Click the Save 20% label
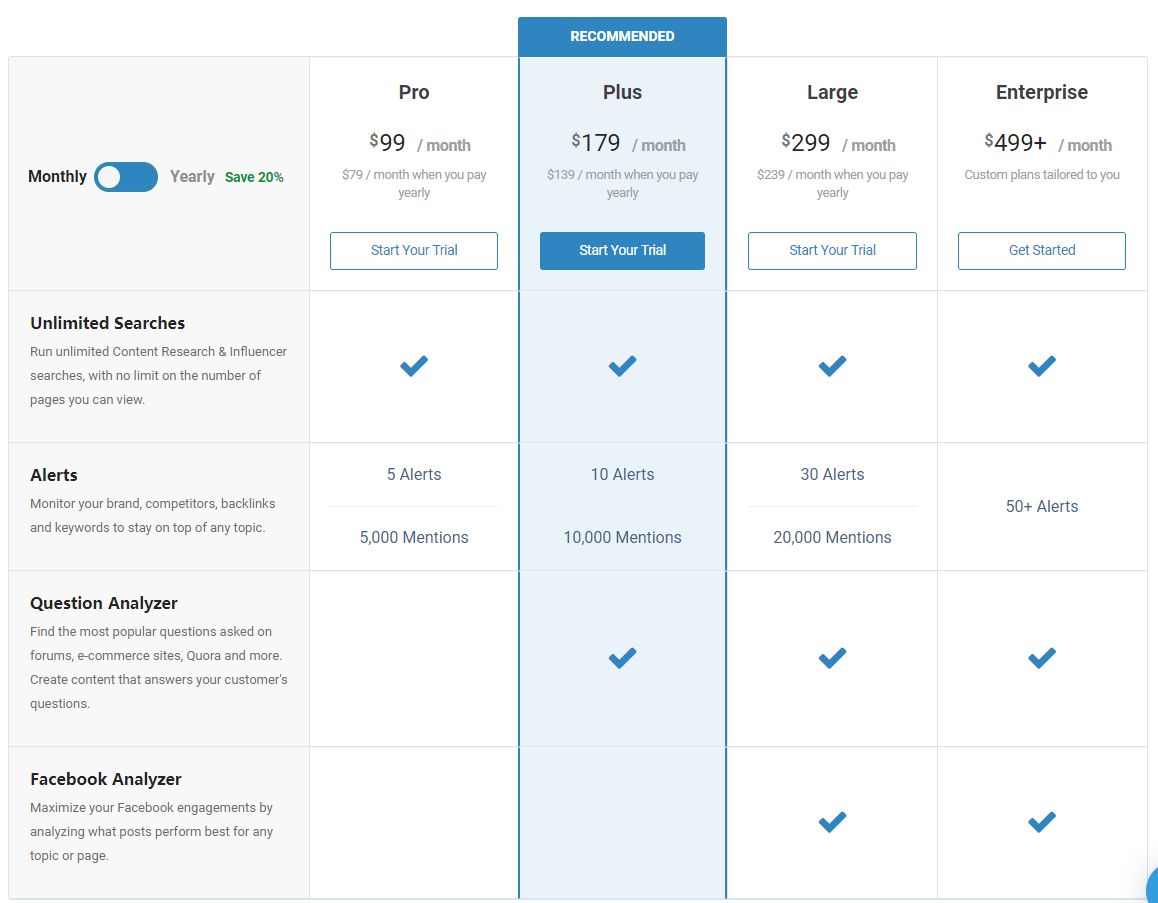The width and height of the screenshot is (1158, 903). click(254, 178)
